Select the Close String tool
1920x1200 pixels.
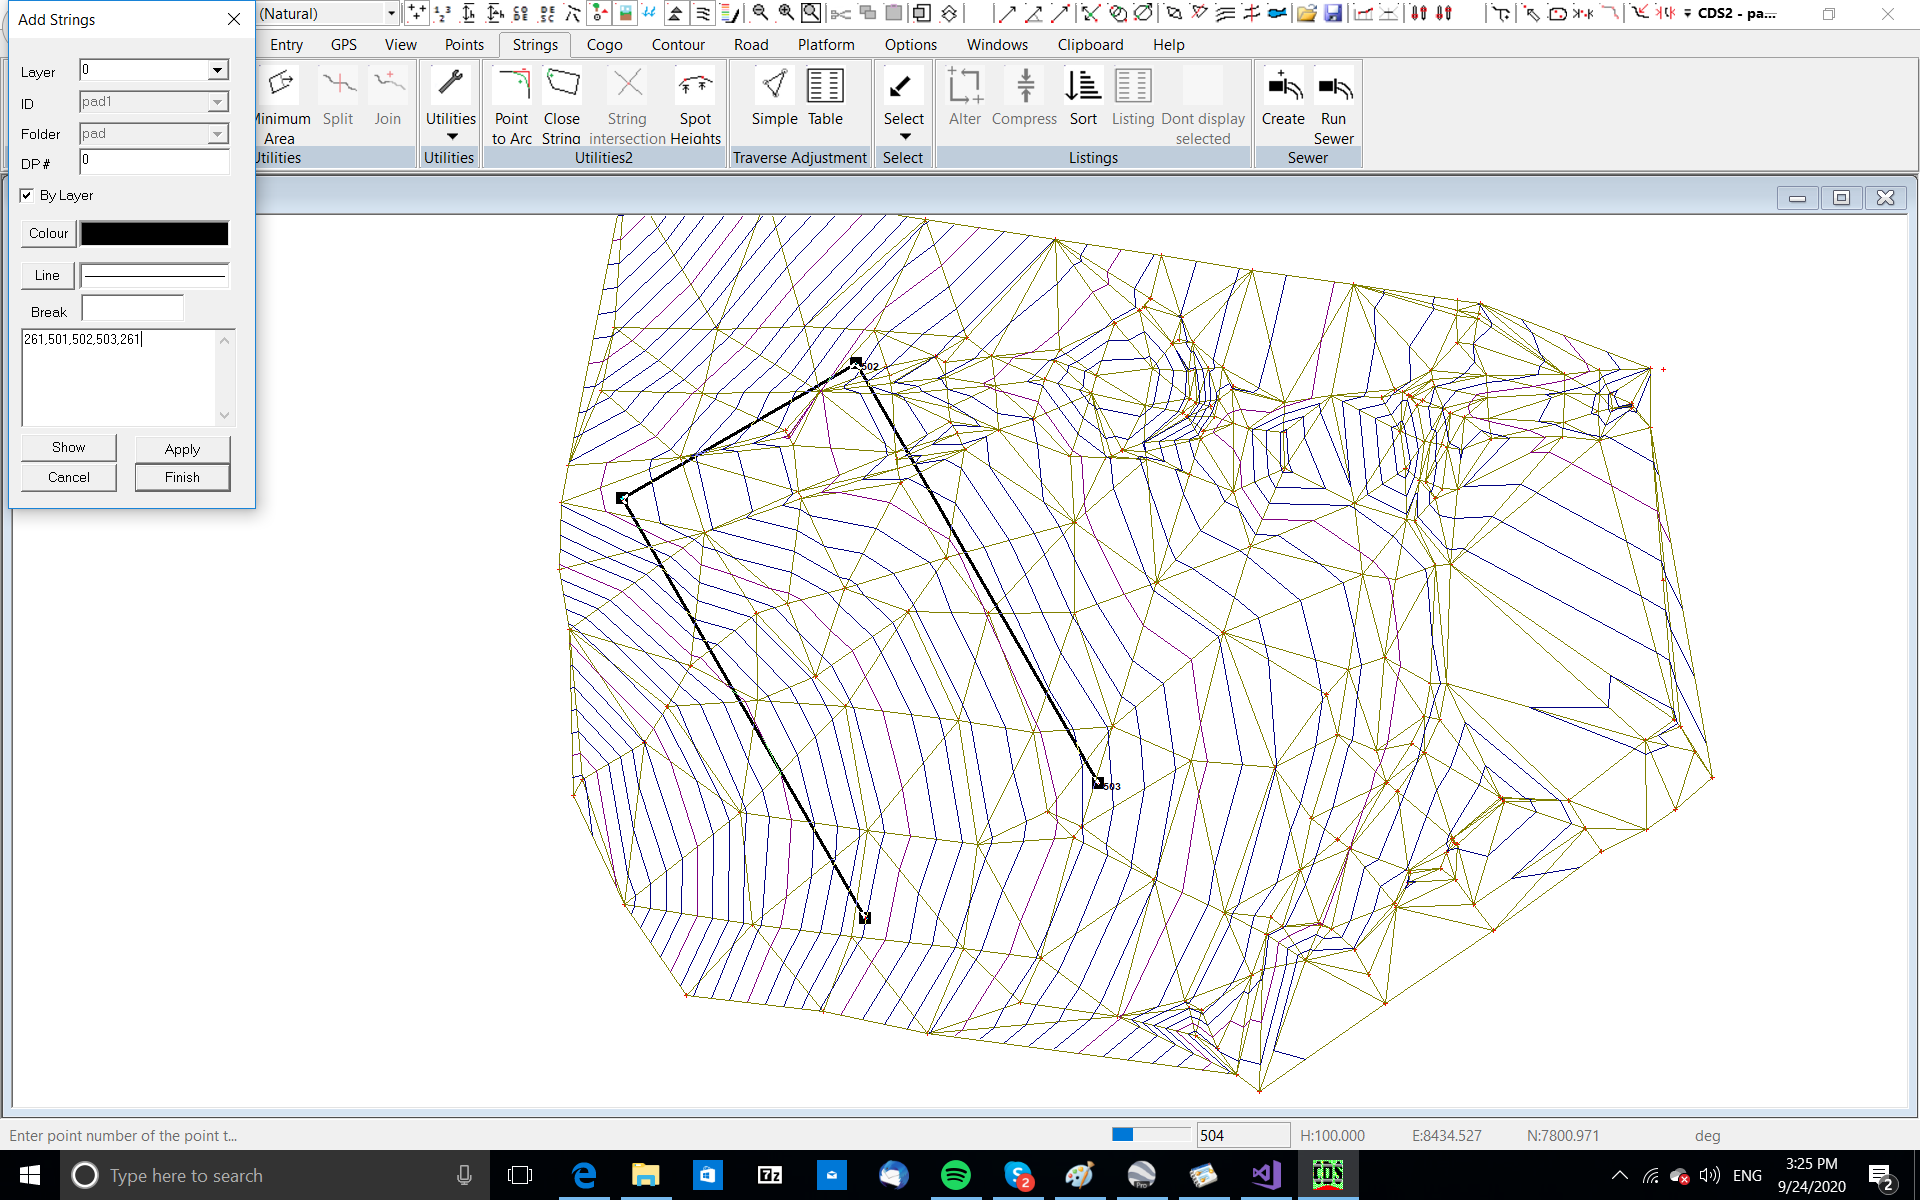click(562, 87)
